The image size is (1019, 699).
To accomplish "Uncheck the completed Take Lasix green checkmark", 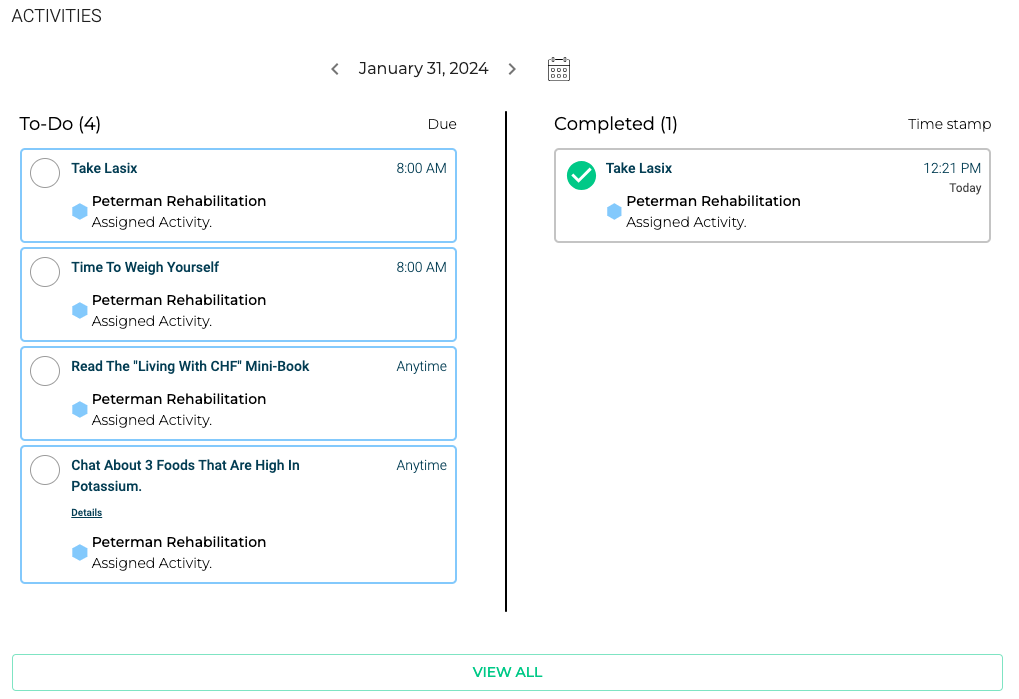I will [581, 175].
